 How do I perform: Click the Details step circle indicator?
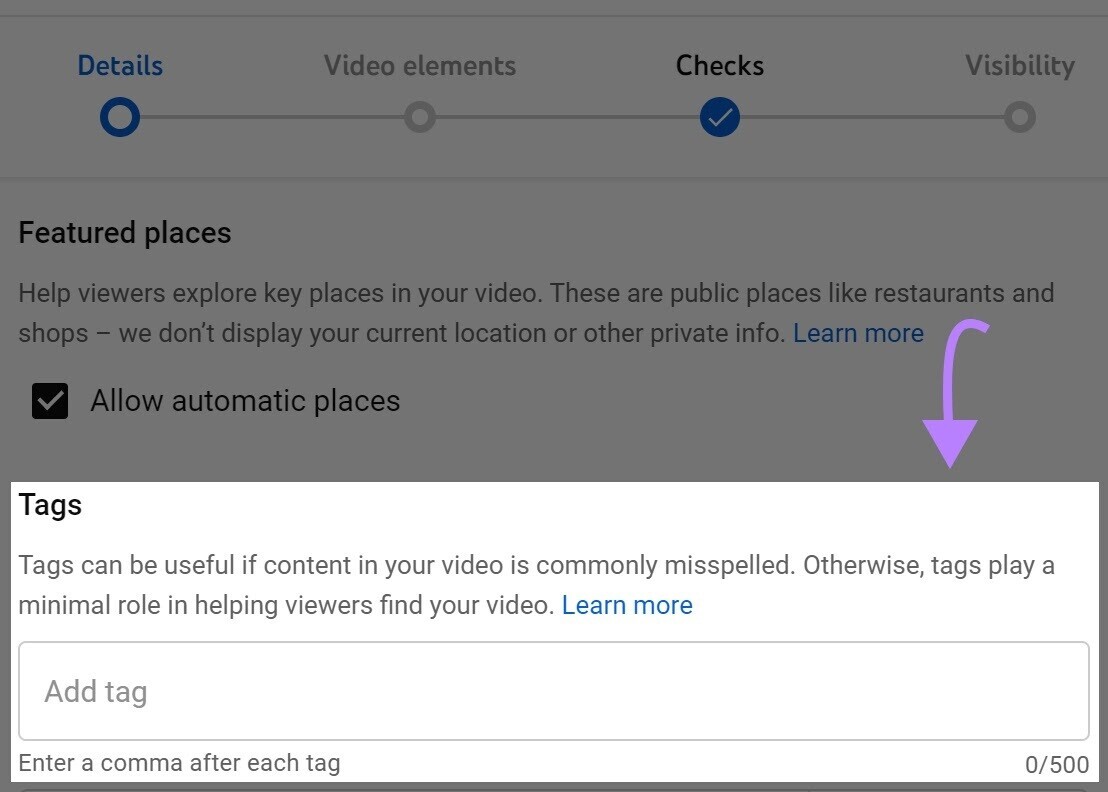120,117
